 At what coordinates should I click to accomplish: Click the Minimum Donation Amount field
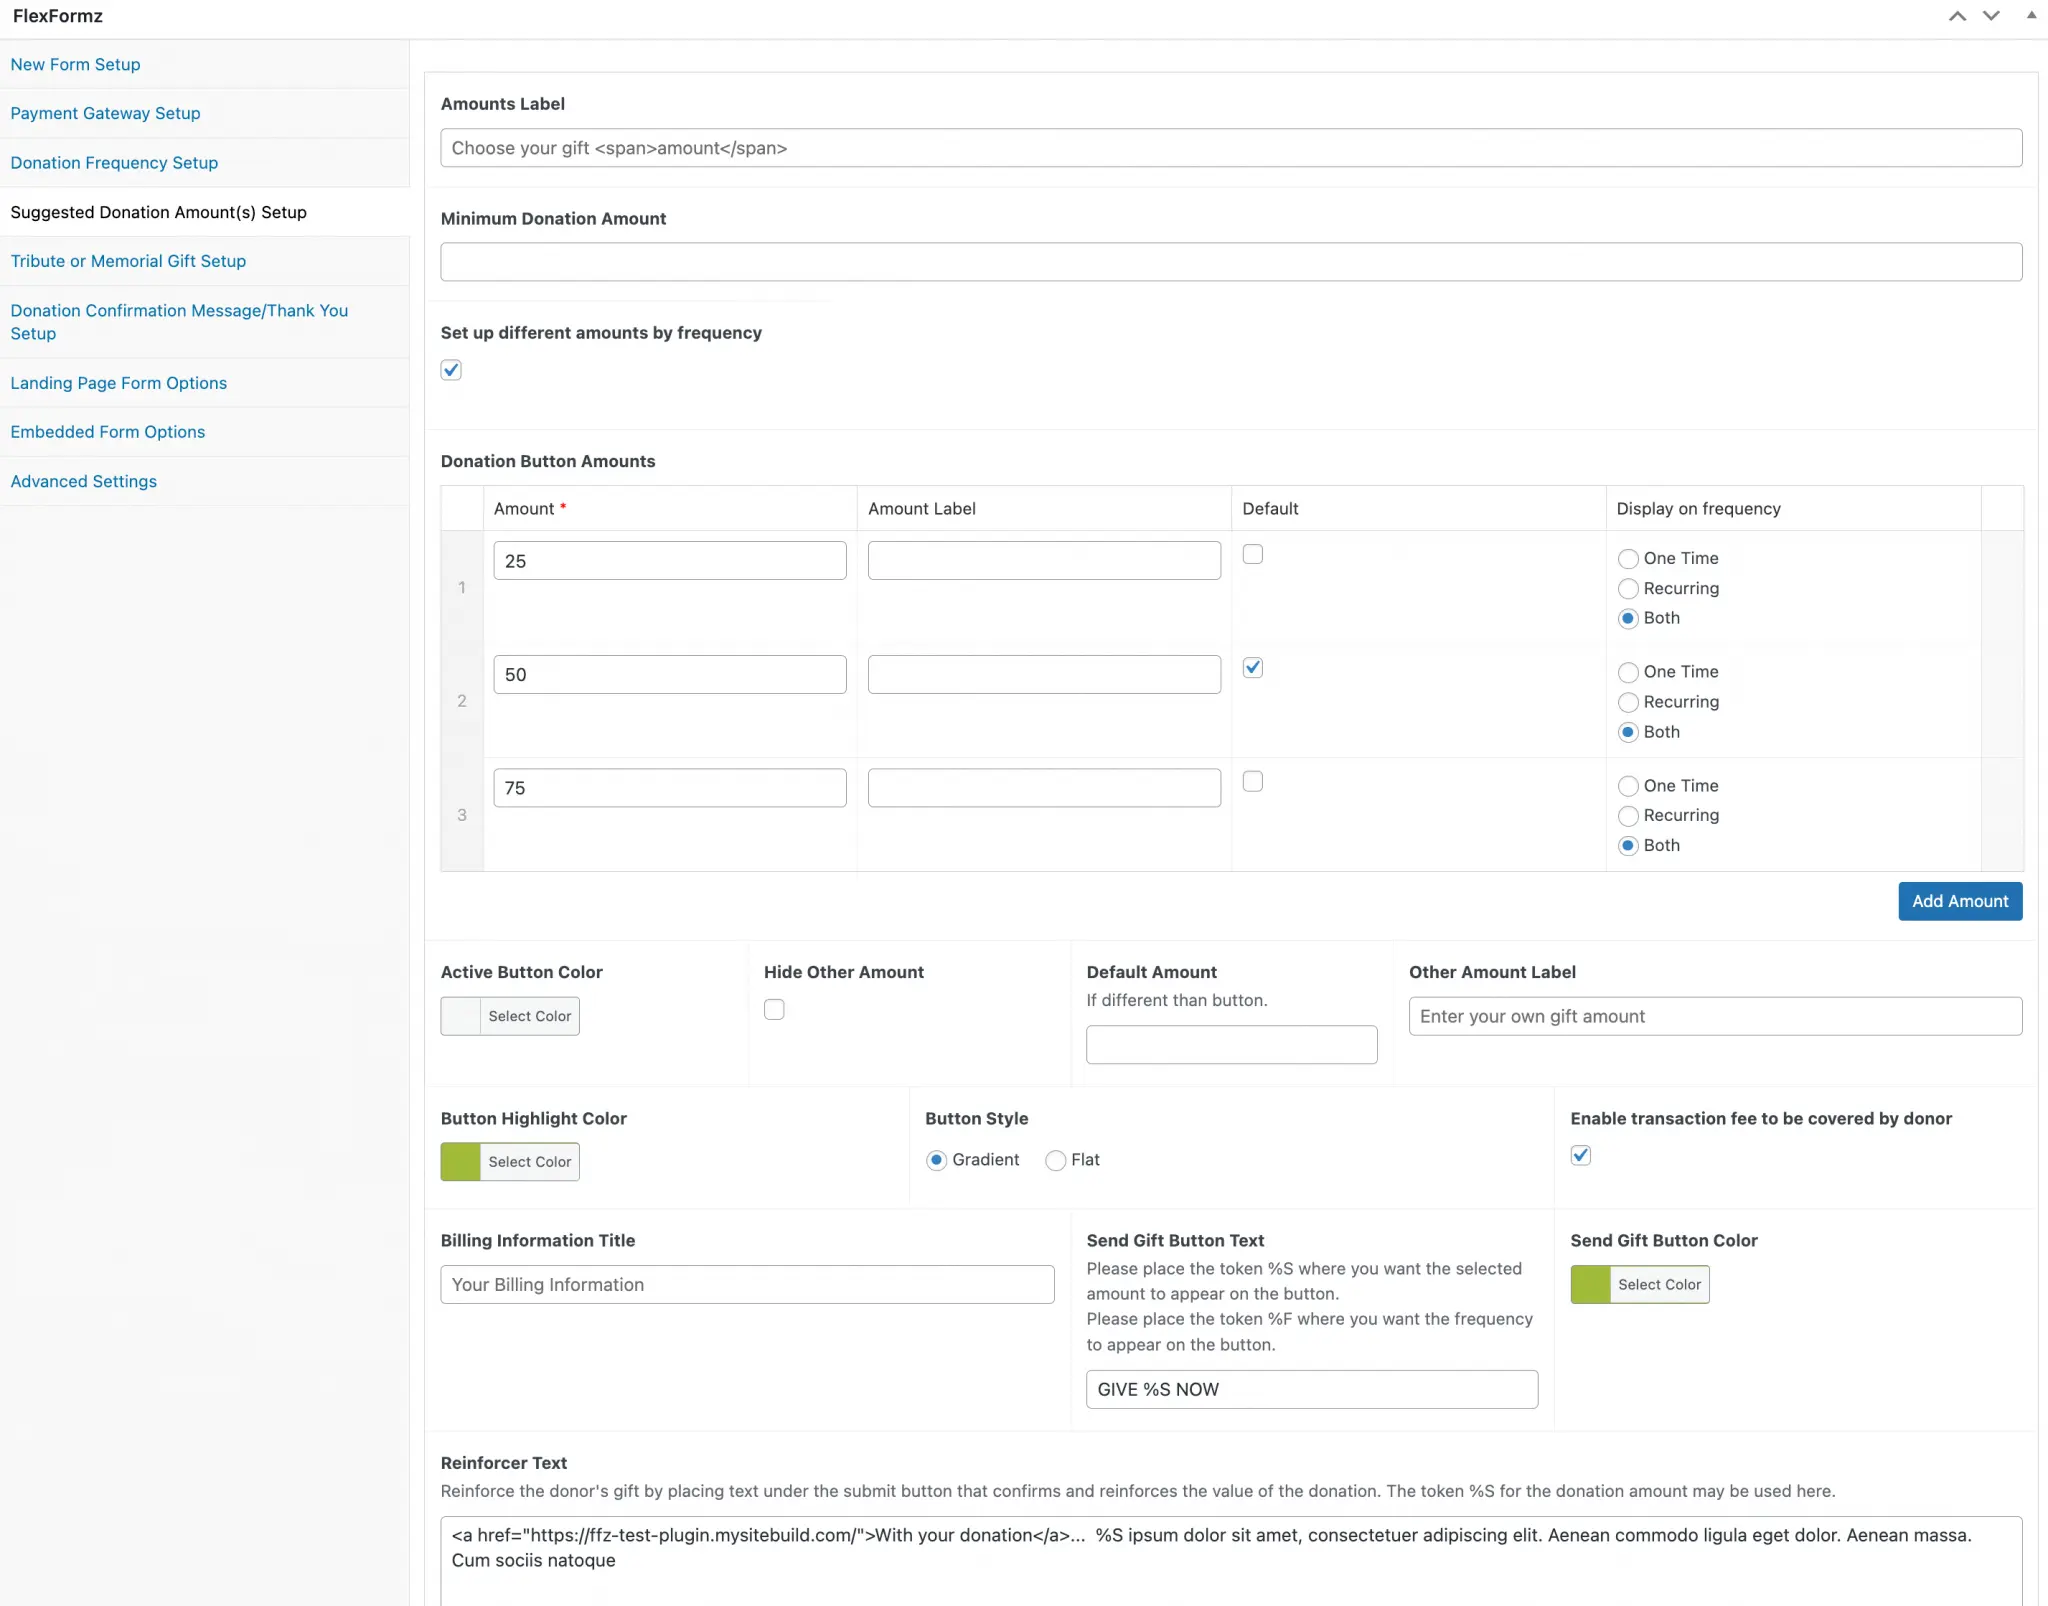(1230, 262)
